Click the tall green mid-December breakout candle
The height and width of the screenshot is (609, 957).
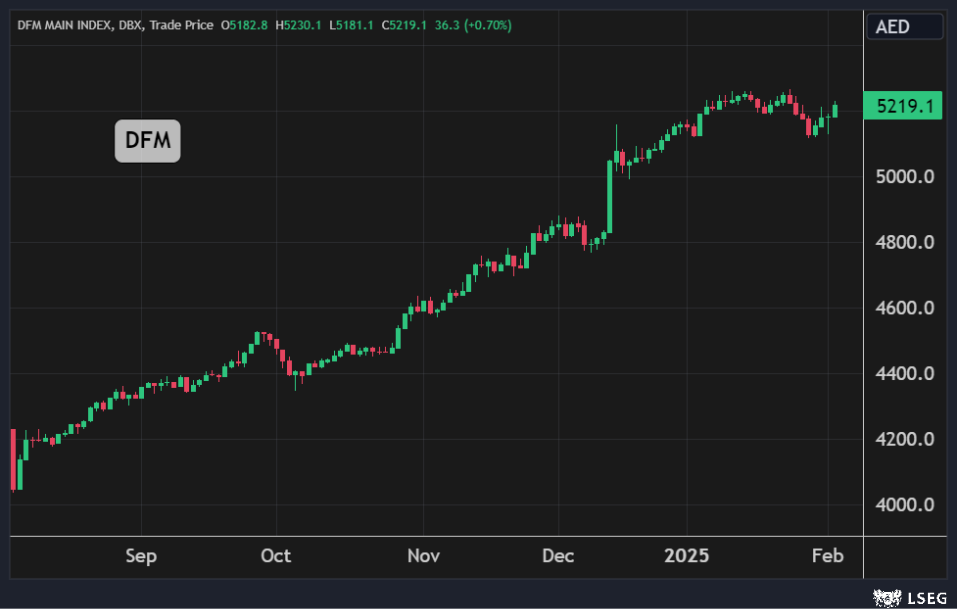click(610, 196)
